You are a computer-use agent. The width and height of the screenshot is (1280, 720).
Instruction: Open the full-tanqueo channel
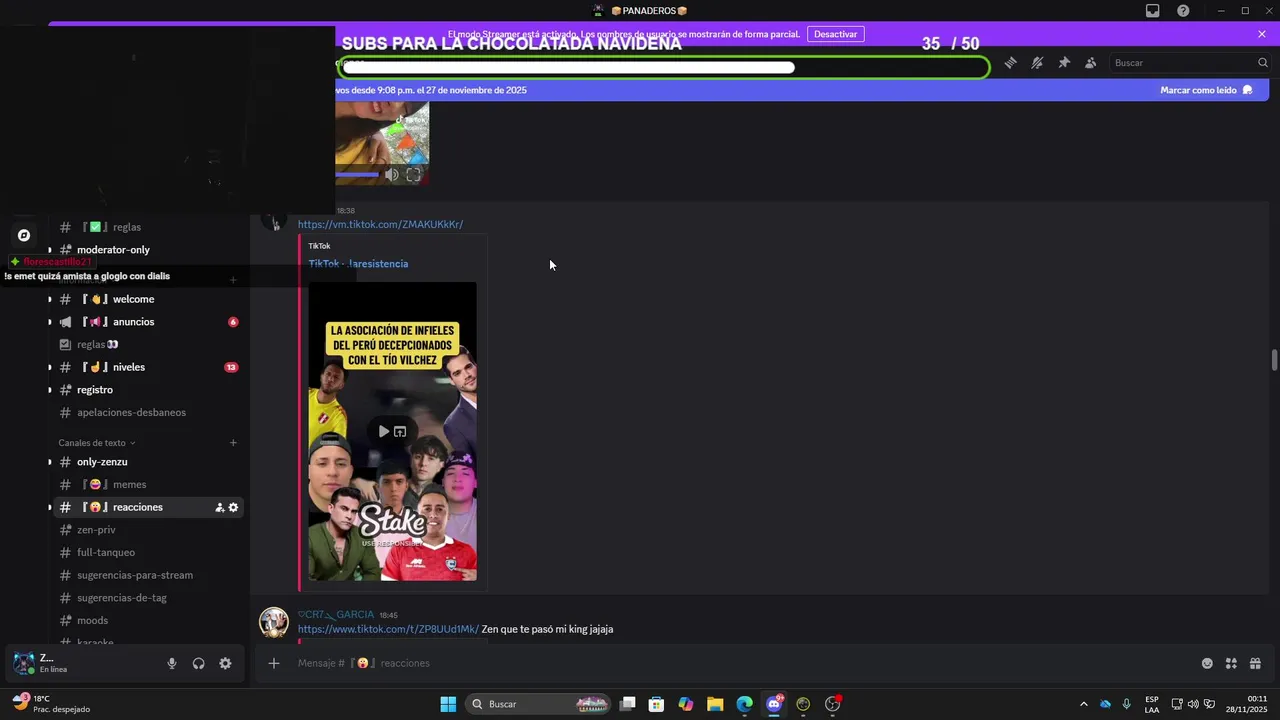pos(147,552)
